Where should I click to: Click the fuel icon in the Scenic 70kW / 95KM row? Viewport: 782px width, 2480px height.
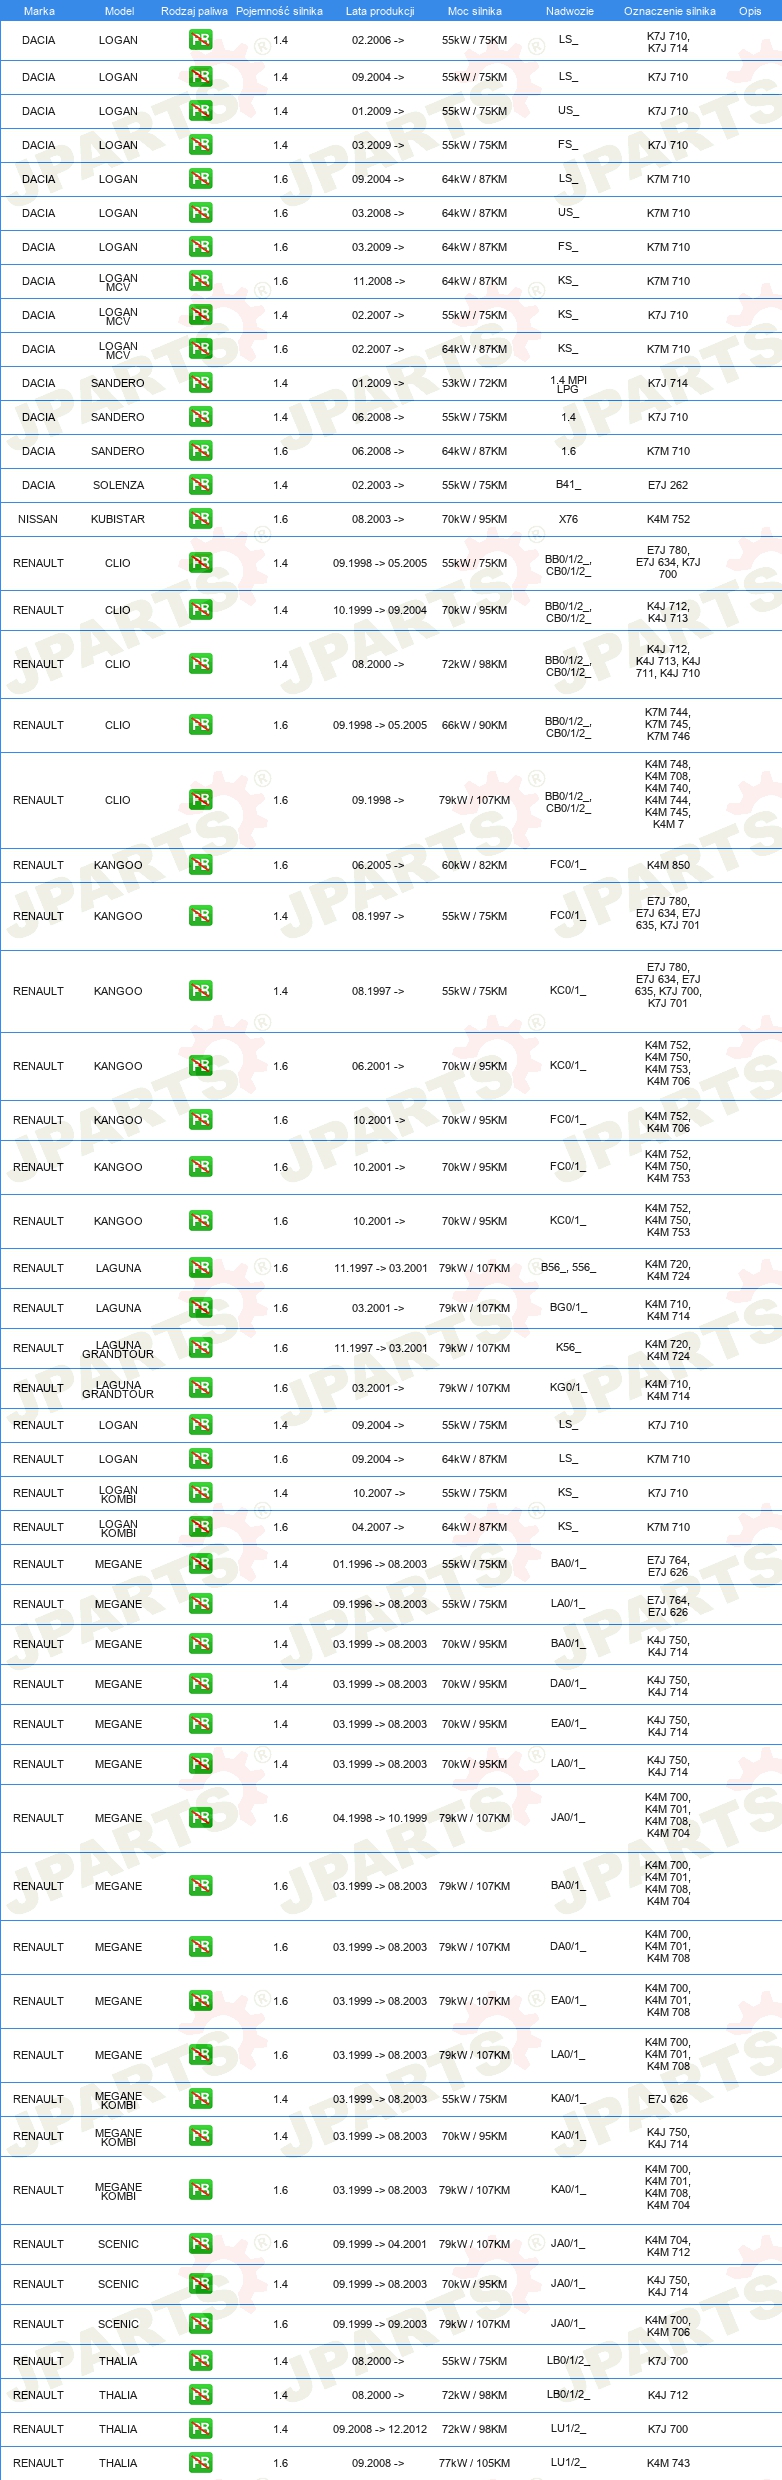pos(200,2283)
